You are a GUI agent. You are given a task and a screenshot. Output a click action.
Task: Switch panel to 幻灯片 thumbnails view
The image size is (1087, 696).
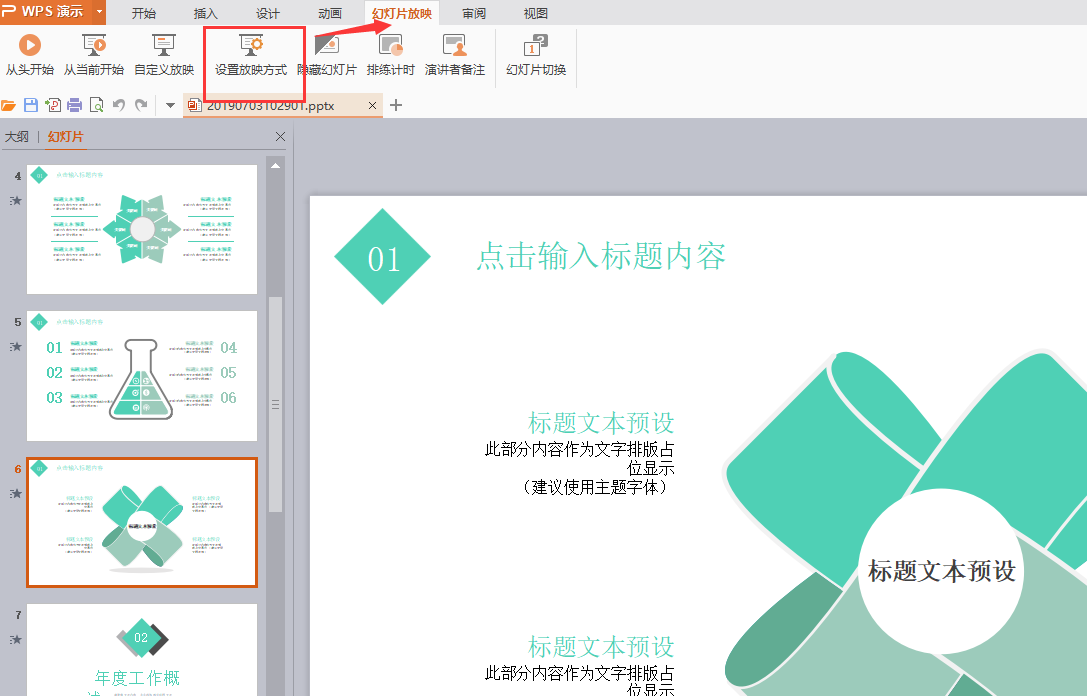click(65, 137)
